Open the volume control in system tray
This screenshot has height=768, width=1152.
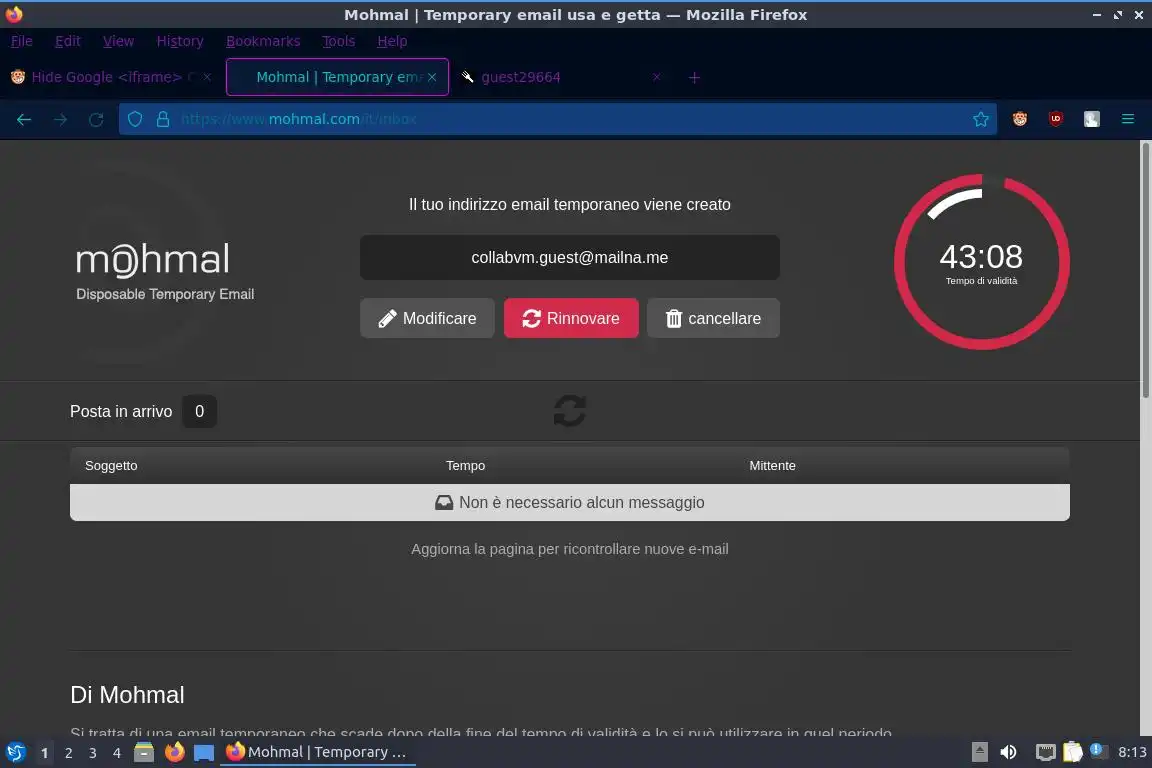tap(1008, 752)
